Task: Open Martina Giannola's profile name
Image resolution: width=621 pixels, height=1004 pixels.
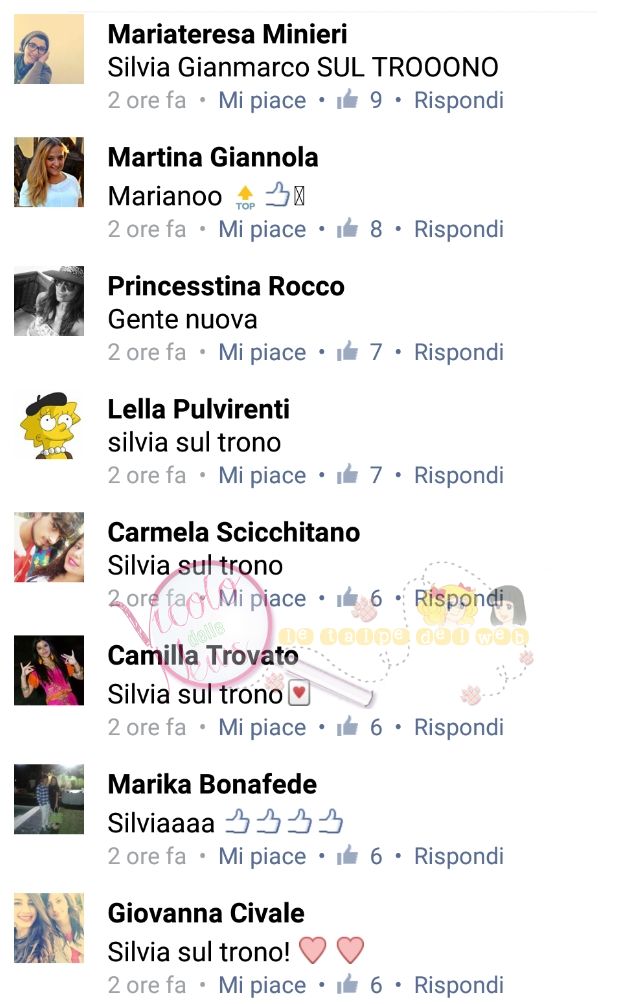Action: point(213,157)
